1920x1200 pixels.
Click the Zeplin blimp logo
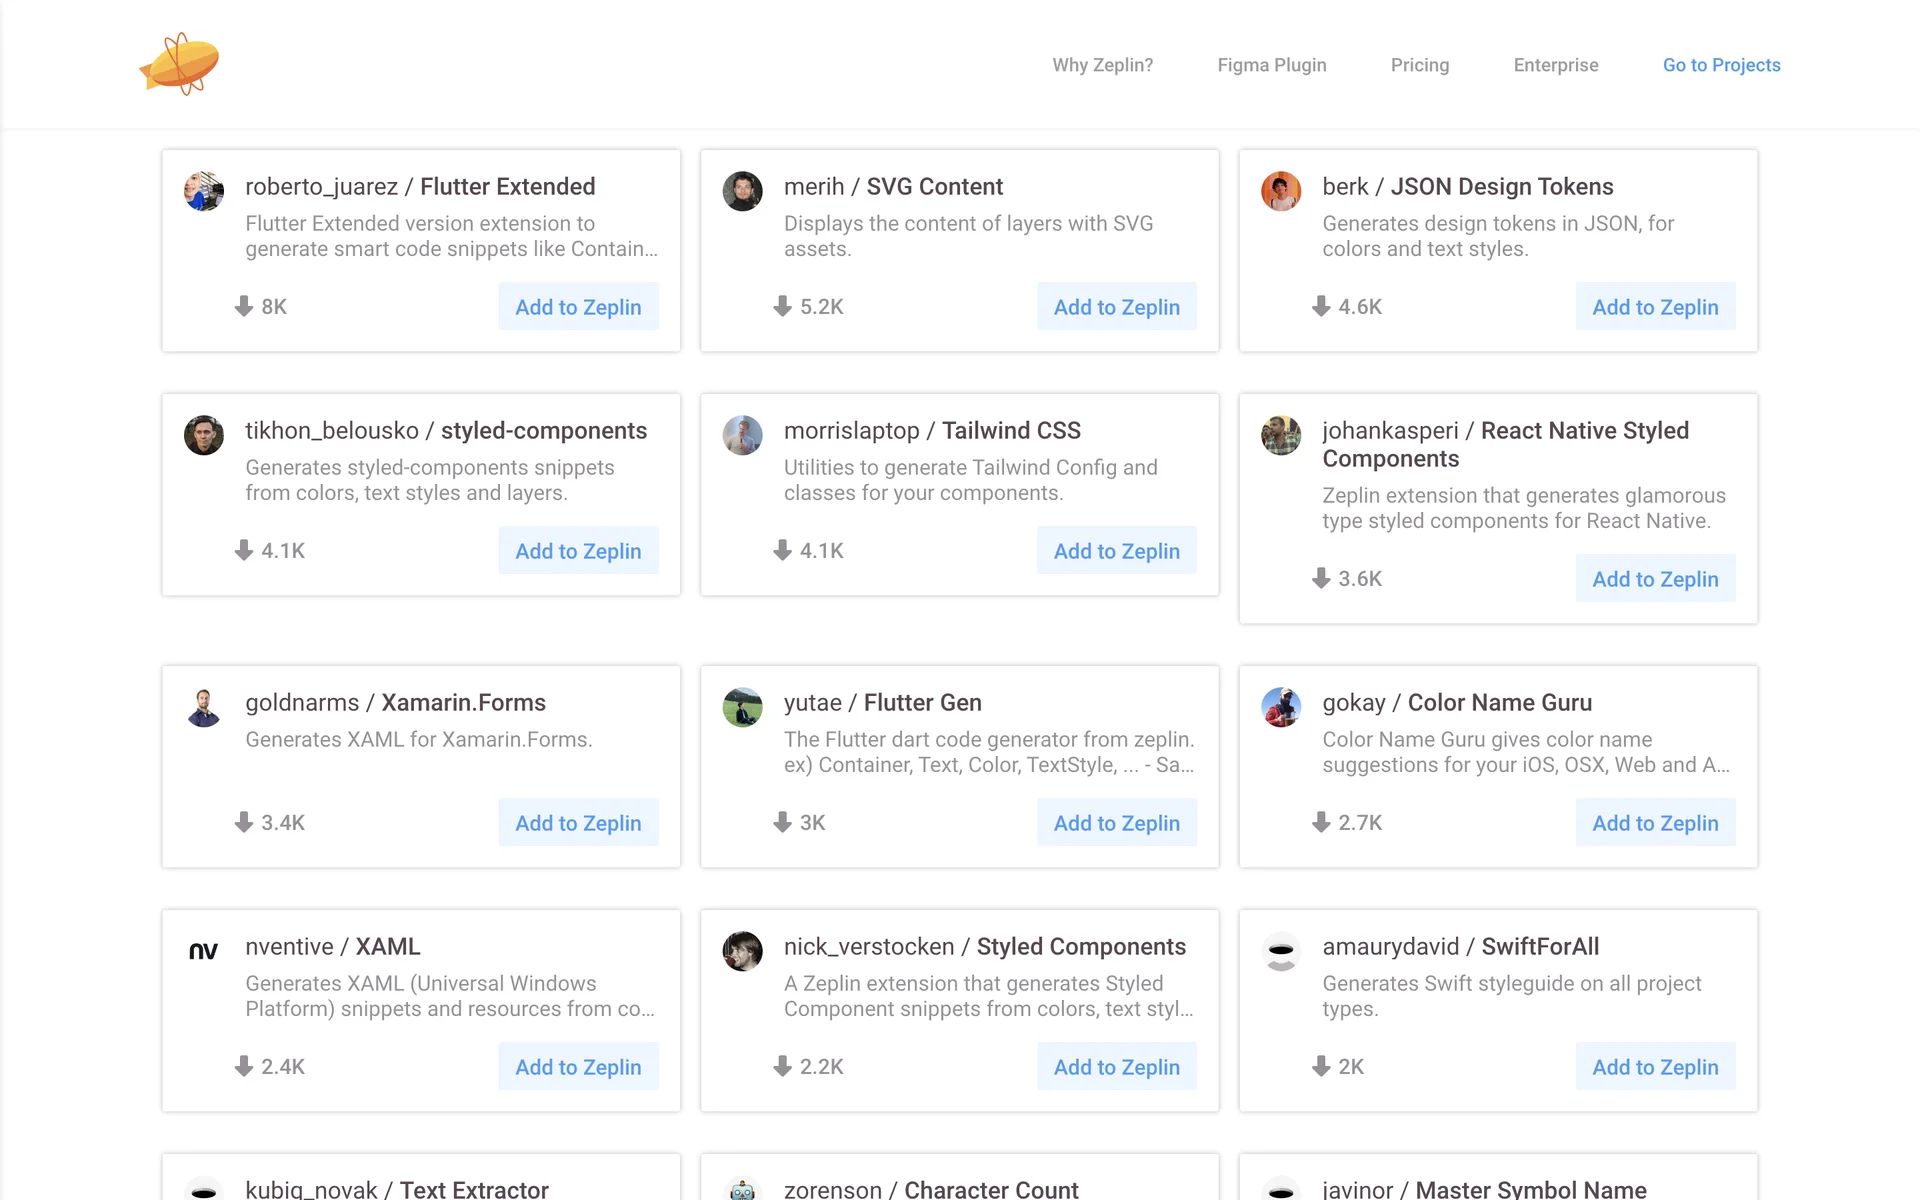click(180, 64)
